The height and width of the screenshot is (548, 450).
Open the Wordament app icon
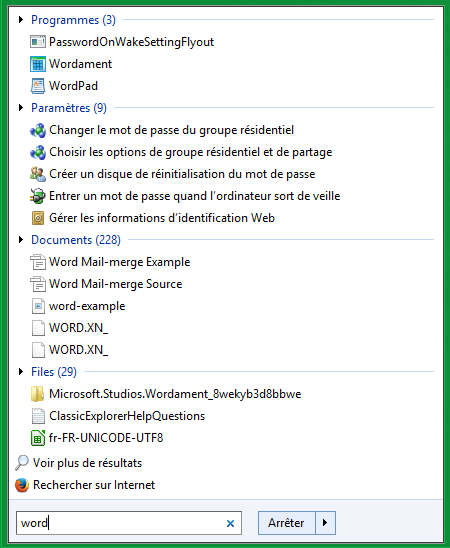pyautogui.click(x=38, y=64)
